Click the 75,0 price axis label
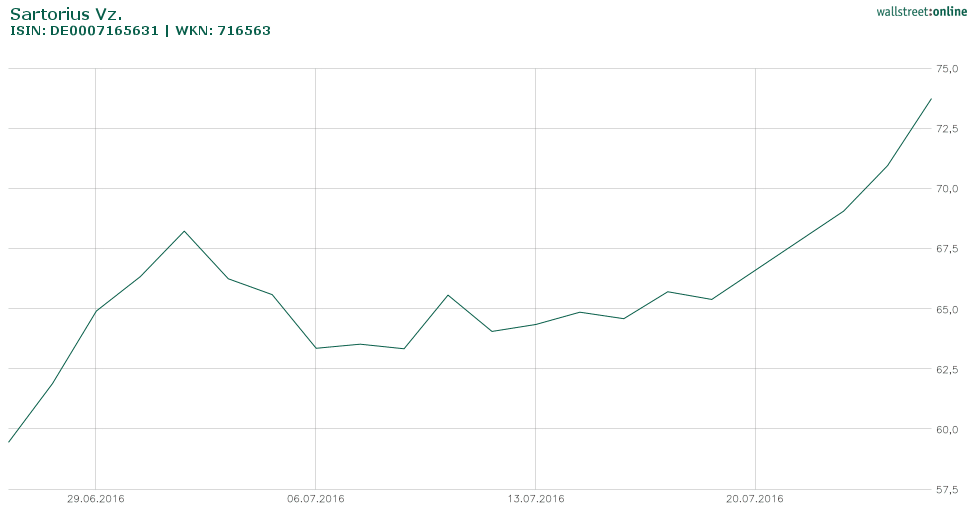Image resolution: width=976 pixels, height=510 pixels. [947, 69]
